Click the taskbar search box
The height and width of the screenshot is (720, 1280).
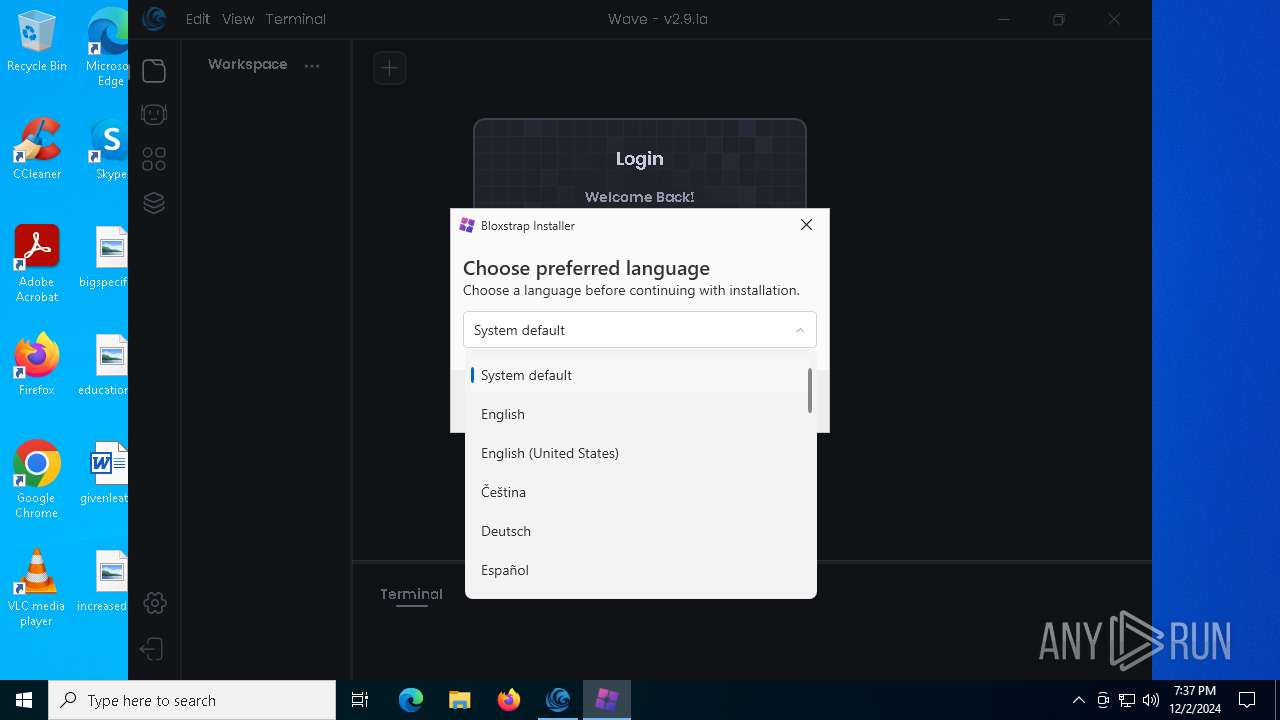point(192,700)
